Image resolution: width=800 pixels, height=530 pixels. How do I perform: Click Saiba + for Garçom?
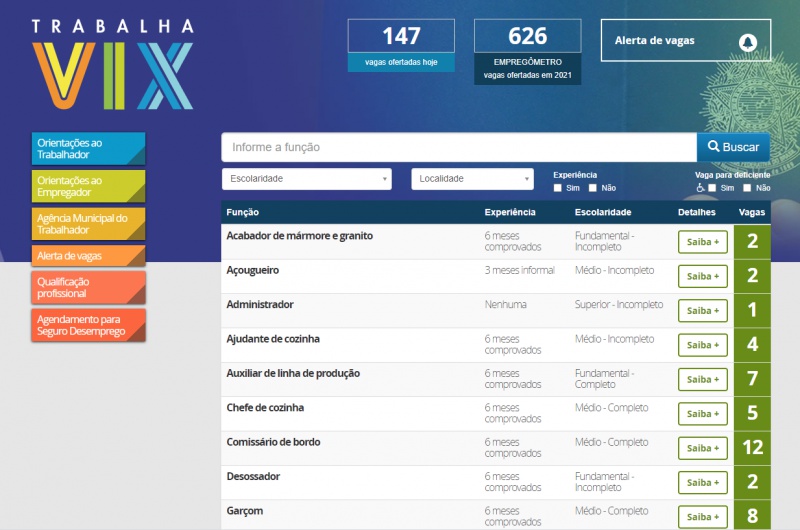pyautogui.click(x=703, y=517)
